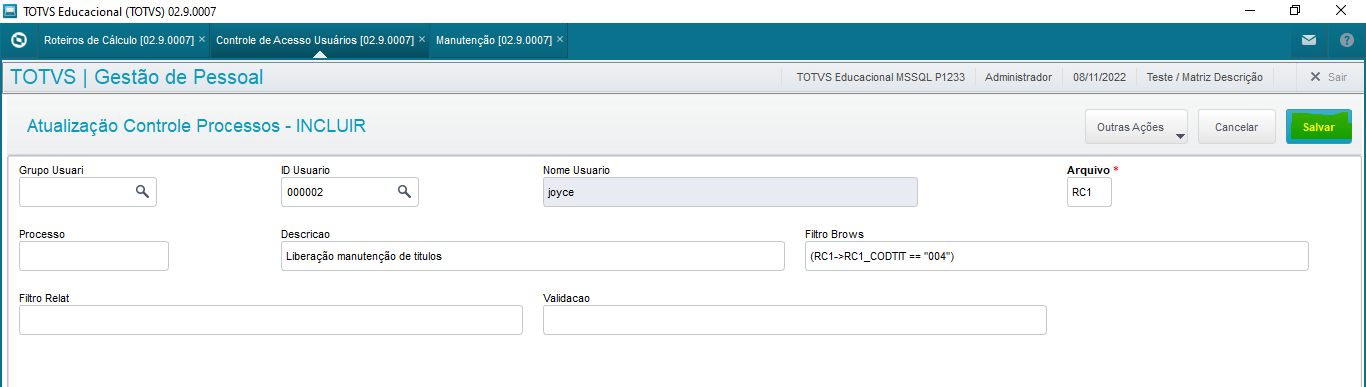This screenshot has width=1366, height=387.
Task: Click magnifier lookup in Grupo Usuari field
Action: coord(143,191)
